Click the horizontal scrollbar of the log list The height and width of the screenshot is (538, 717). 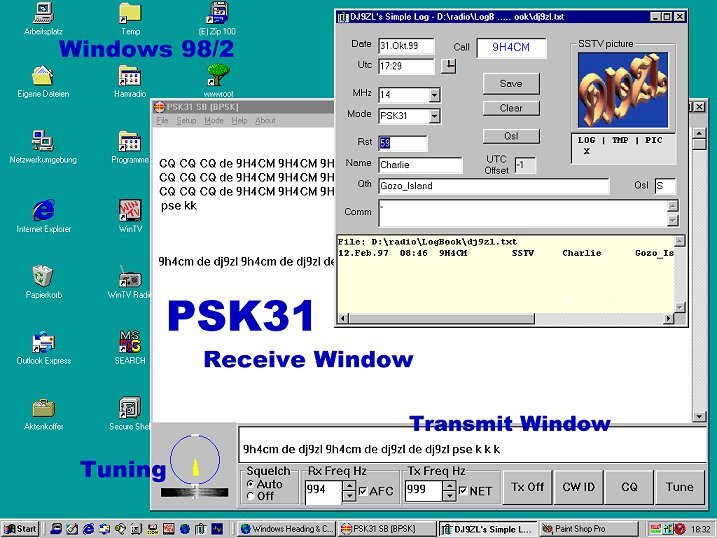coord(506,318)
